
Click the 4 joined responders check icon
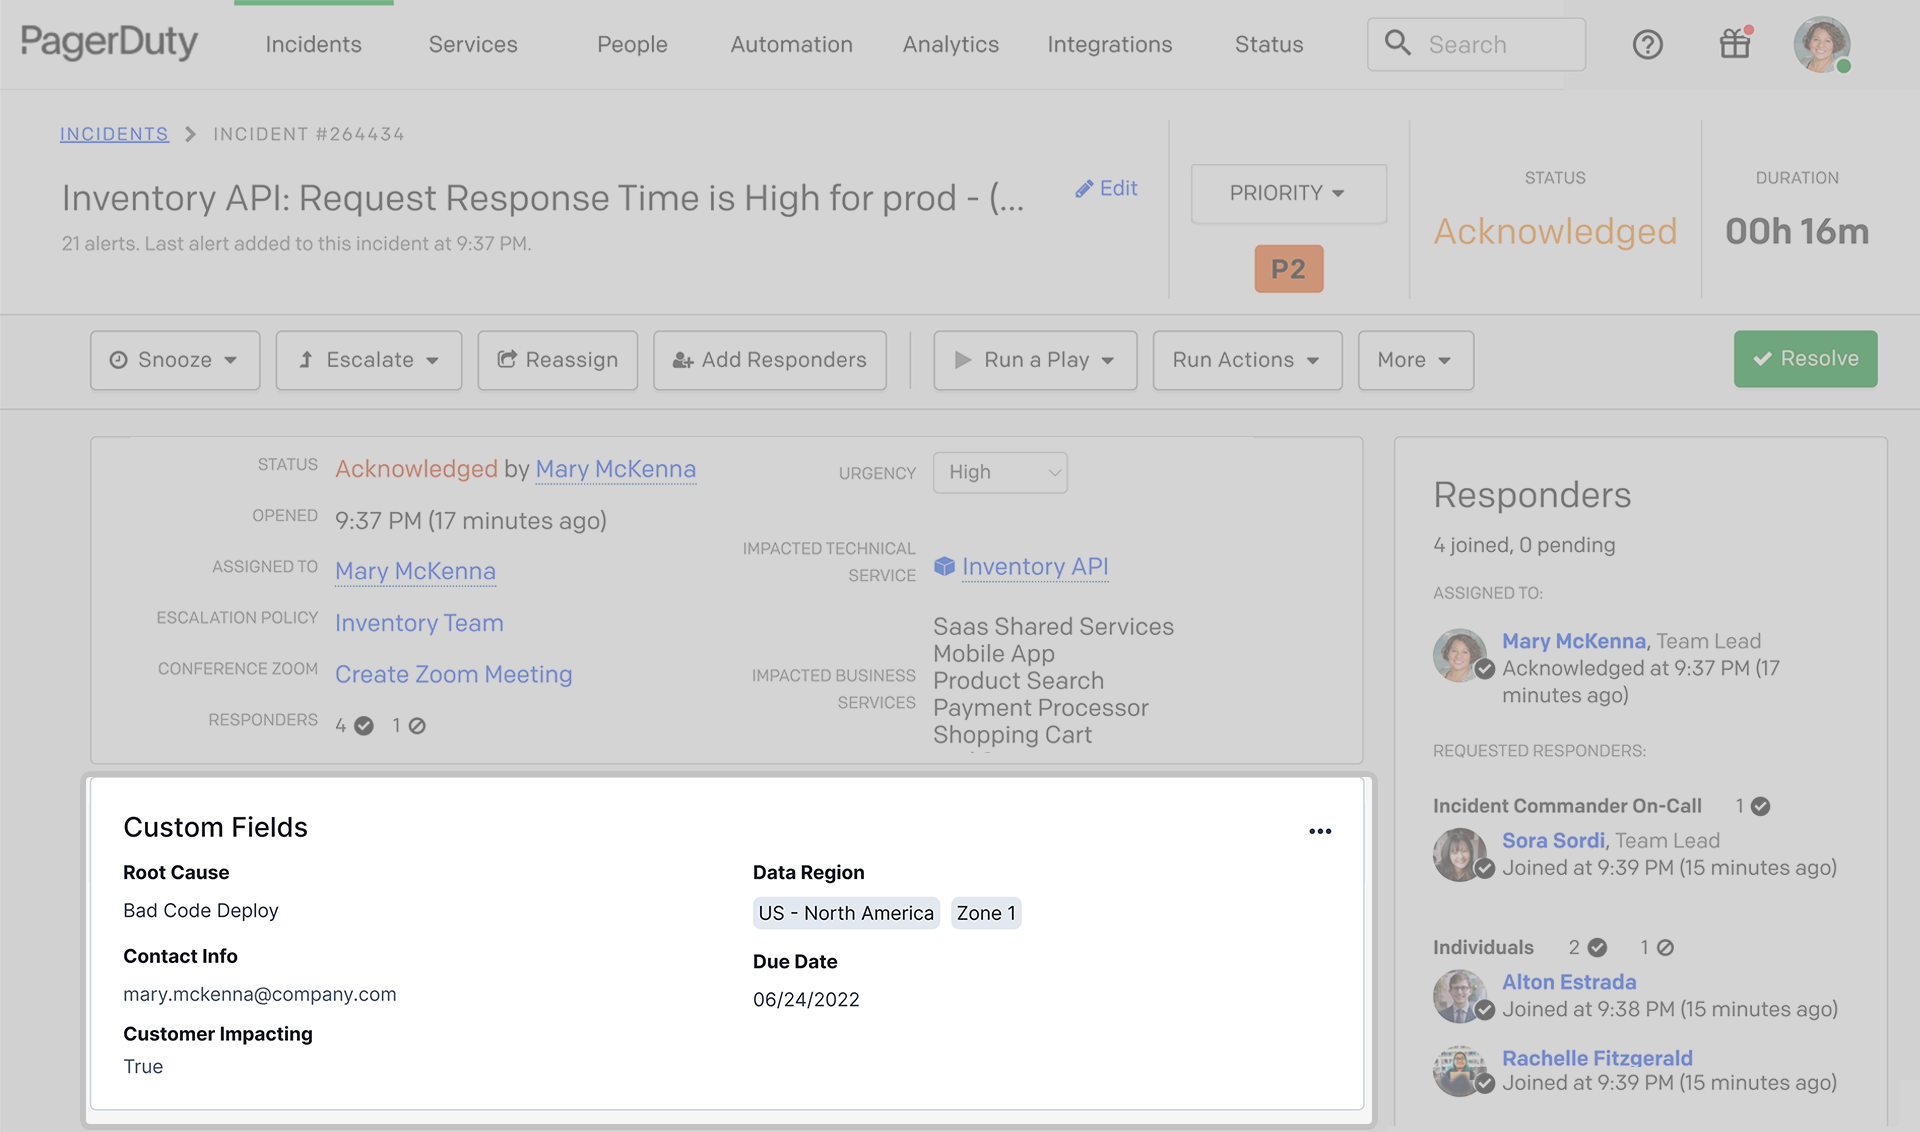pyautogui.click(x=364, y=726)
